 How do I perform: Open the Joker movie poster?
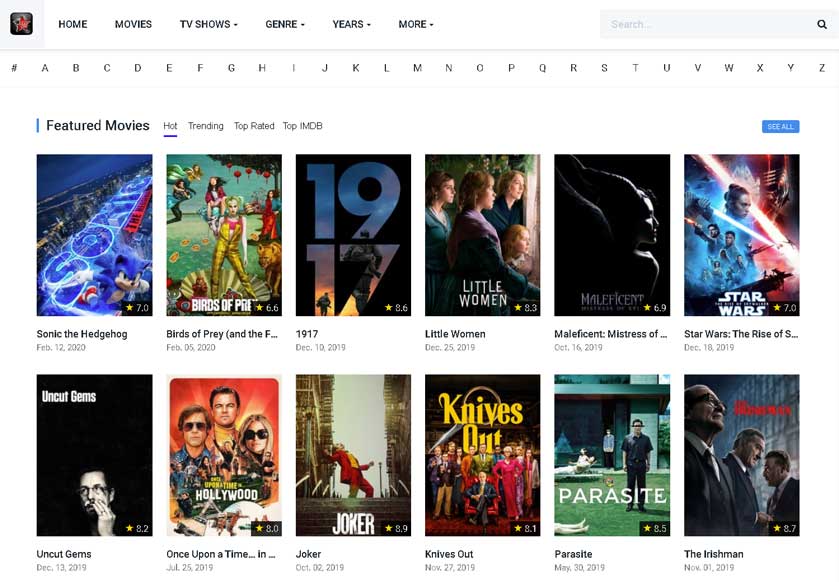(x=353, y=455)
